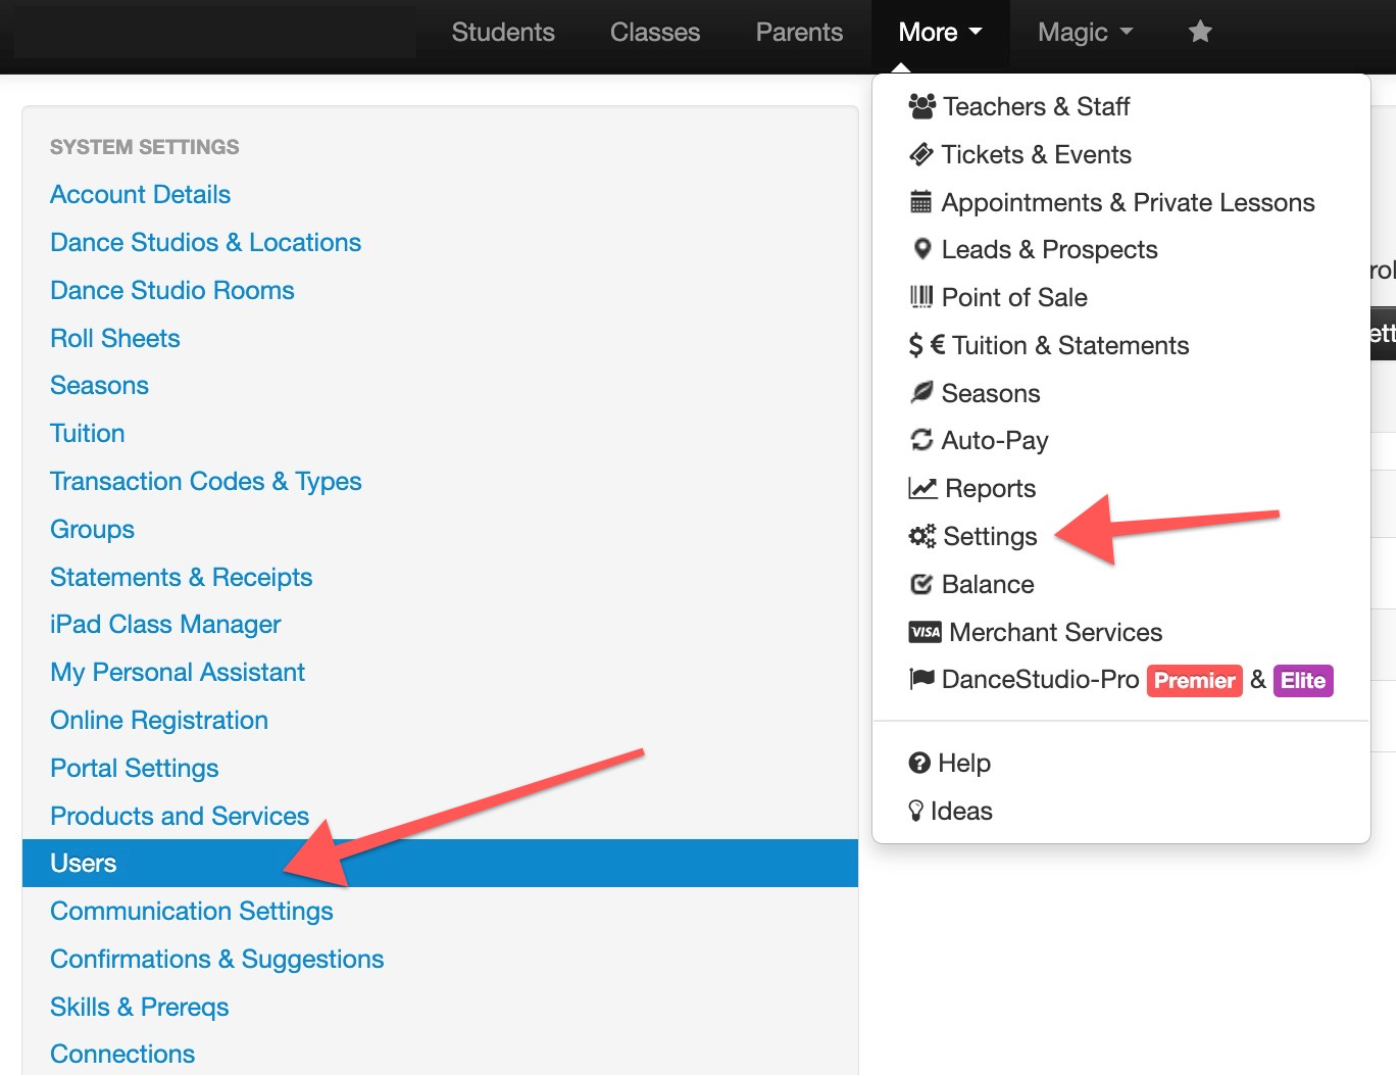This screenshot has height=1076, width=1396.
Task: Go to iPad Class Manager settings
Action: coord(165,624)
